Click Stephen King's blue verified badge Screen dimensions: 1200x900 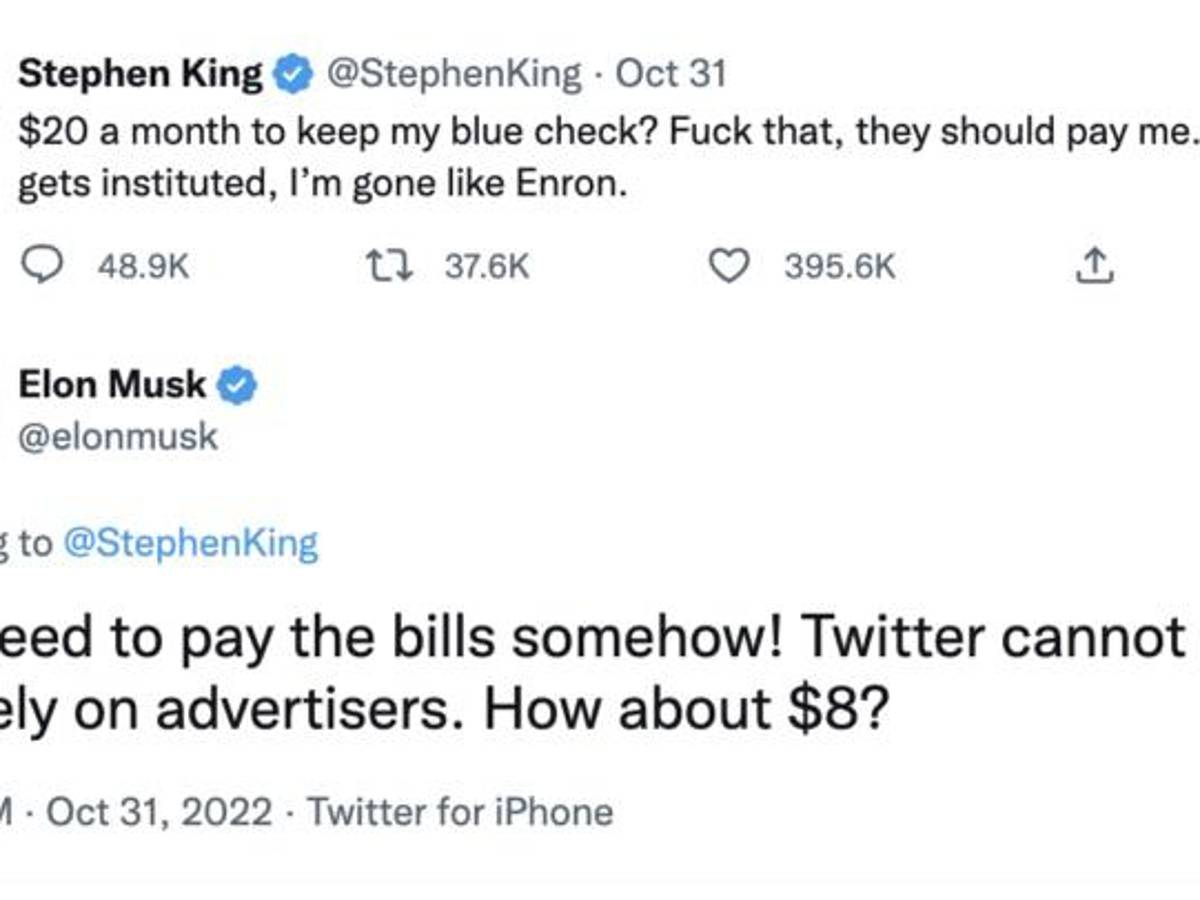pyautogui.click(x=290, y=71)
